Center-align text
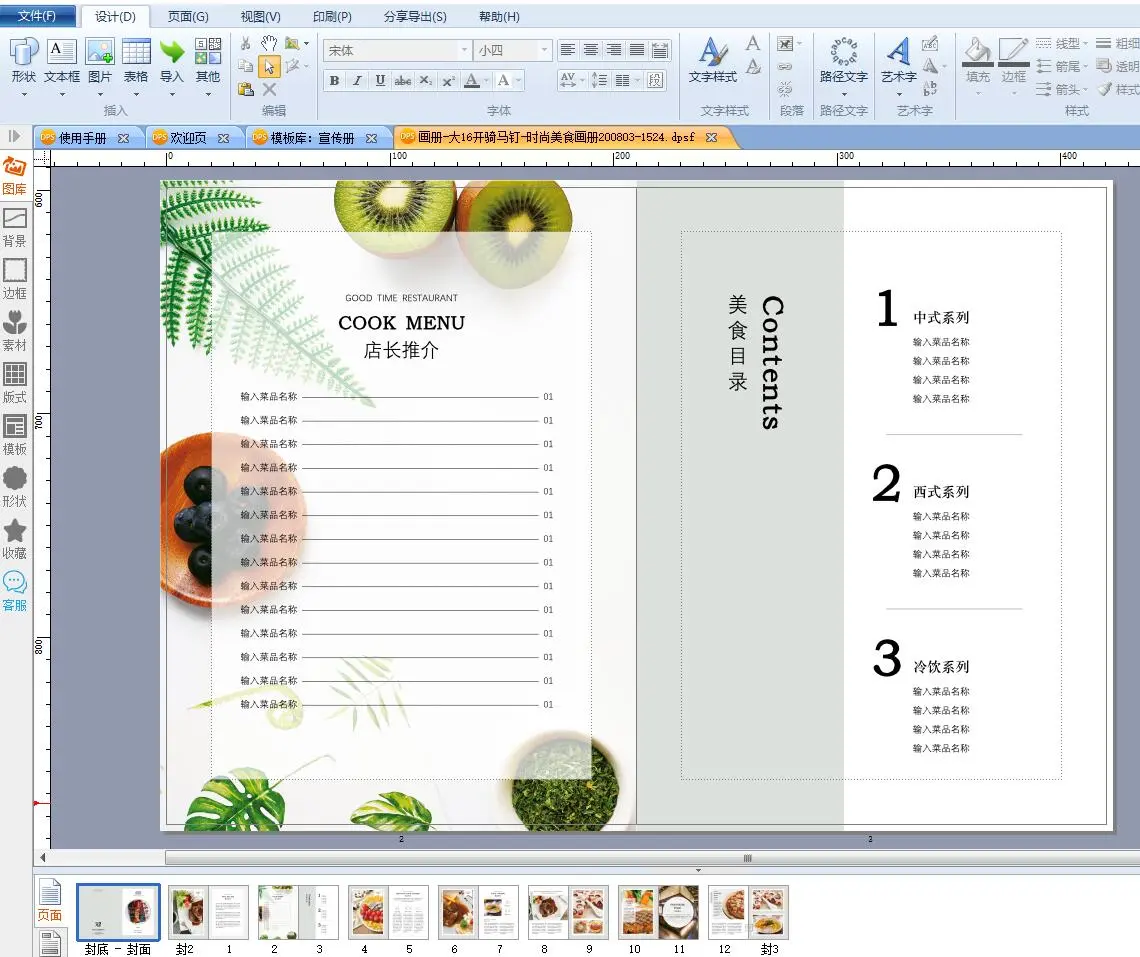This screenshot has height=957, width=1140. tap(591, 49)
